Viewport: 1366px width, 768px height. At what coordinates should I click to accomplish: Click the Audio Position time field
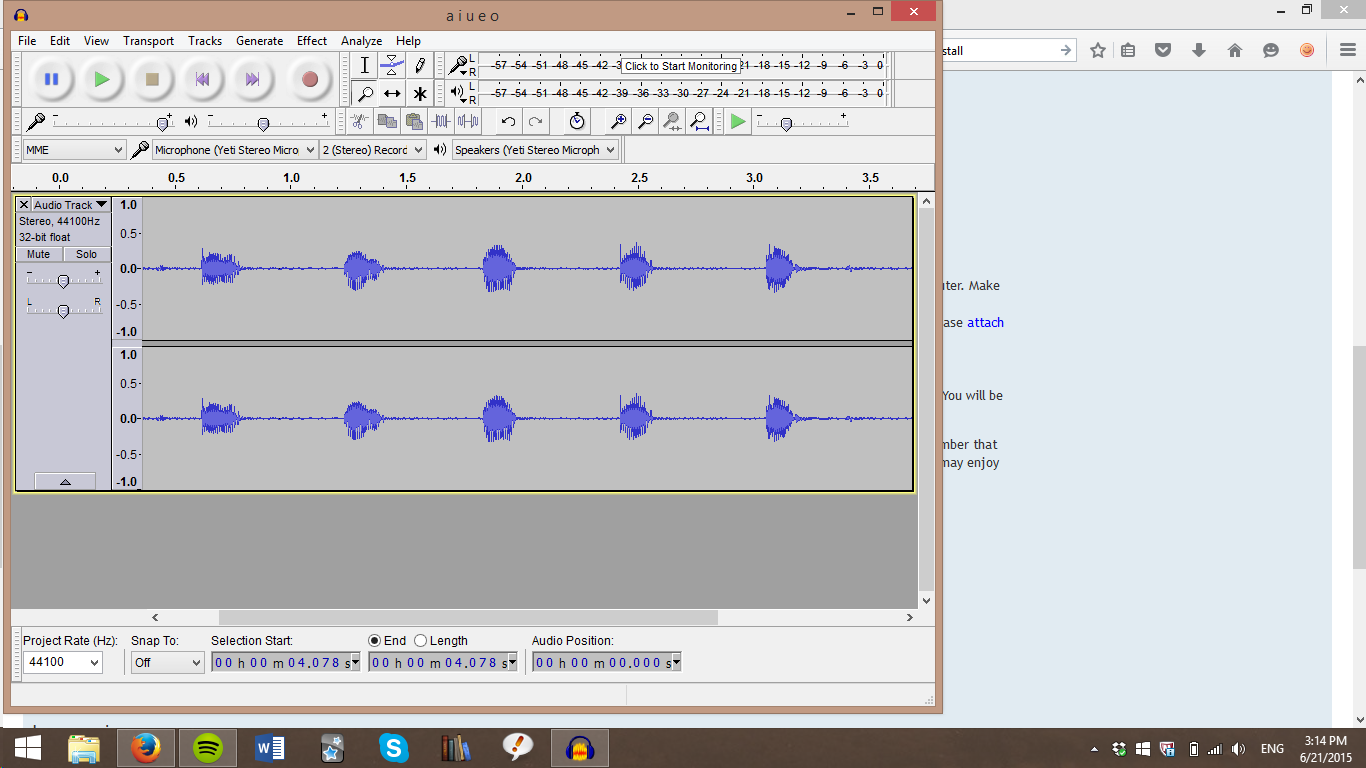click(x=606, y=662)
